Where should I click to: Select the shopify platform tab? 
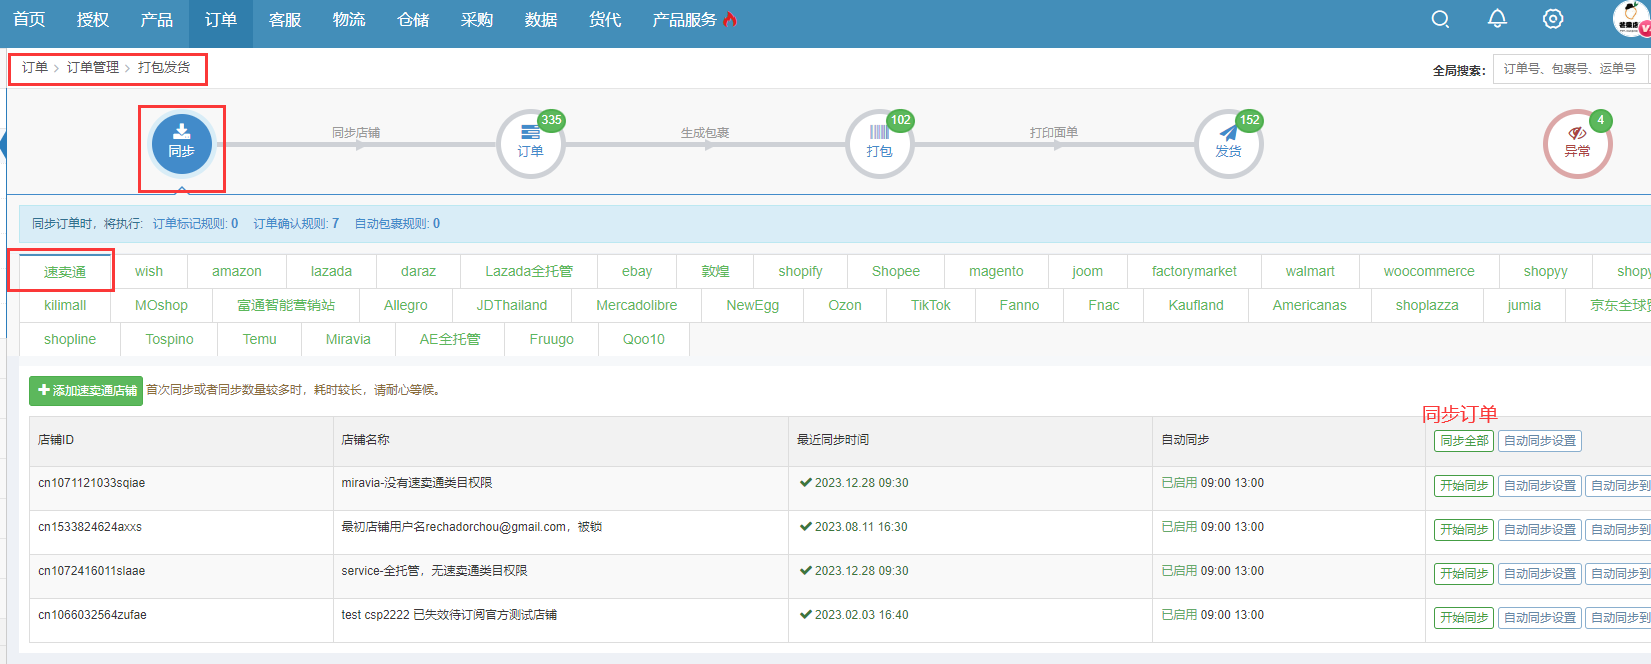pos(801,271)
